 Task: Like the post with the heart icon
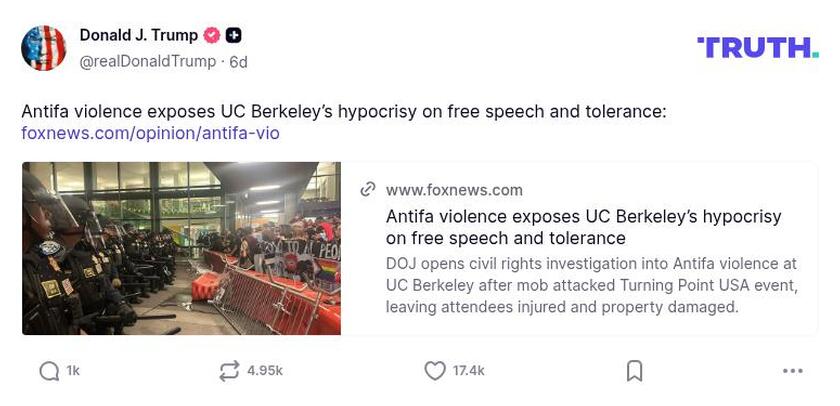(x=435, y=371)
